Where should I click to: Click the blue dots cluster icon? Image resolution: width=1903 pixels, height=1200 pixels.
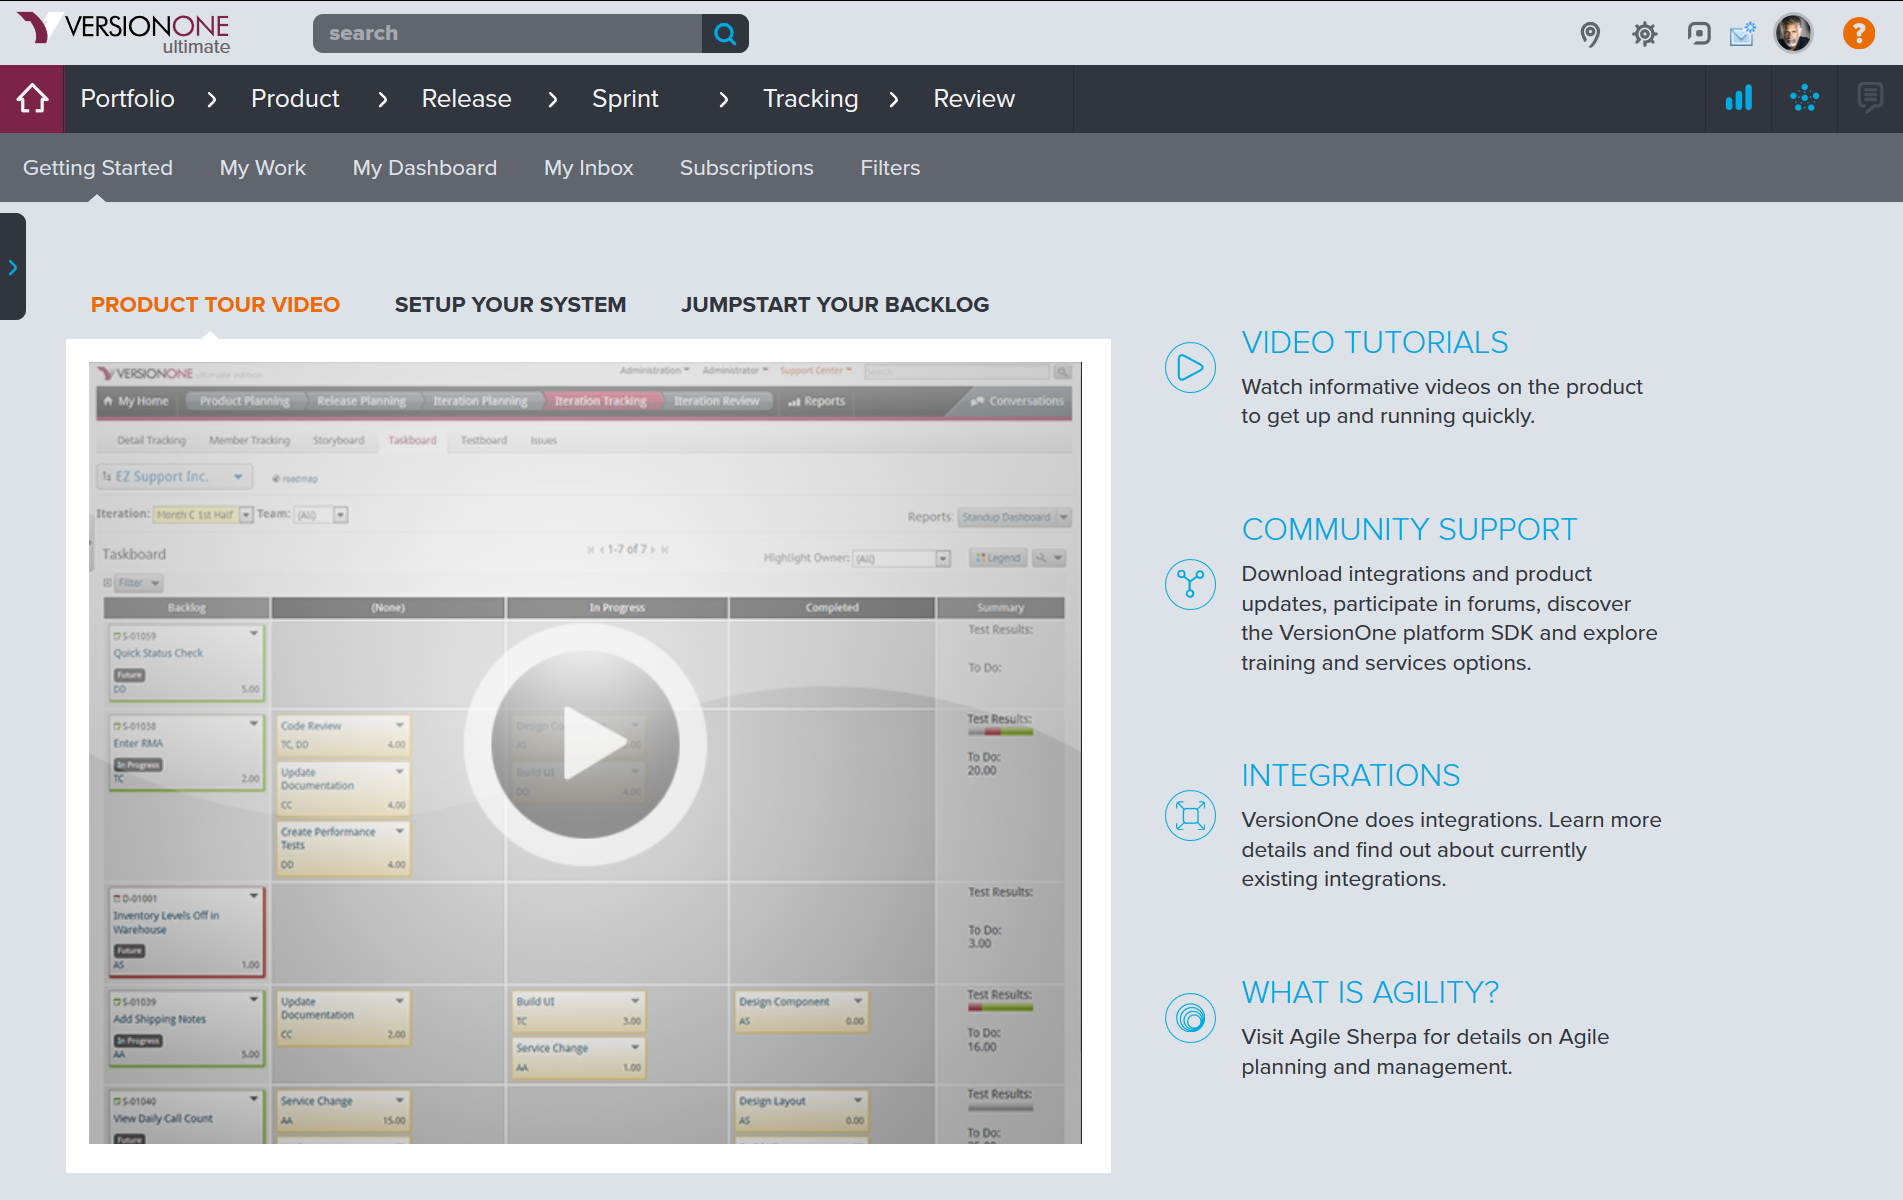point(1804,99)
